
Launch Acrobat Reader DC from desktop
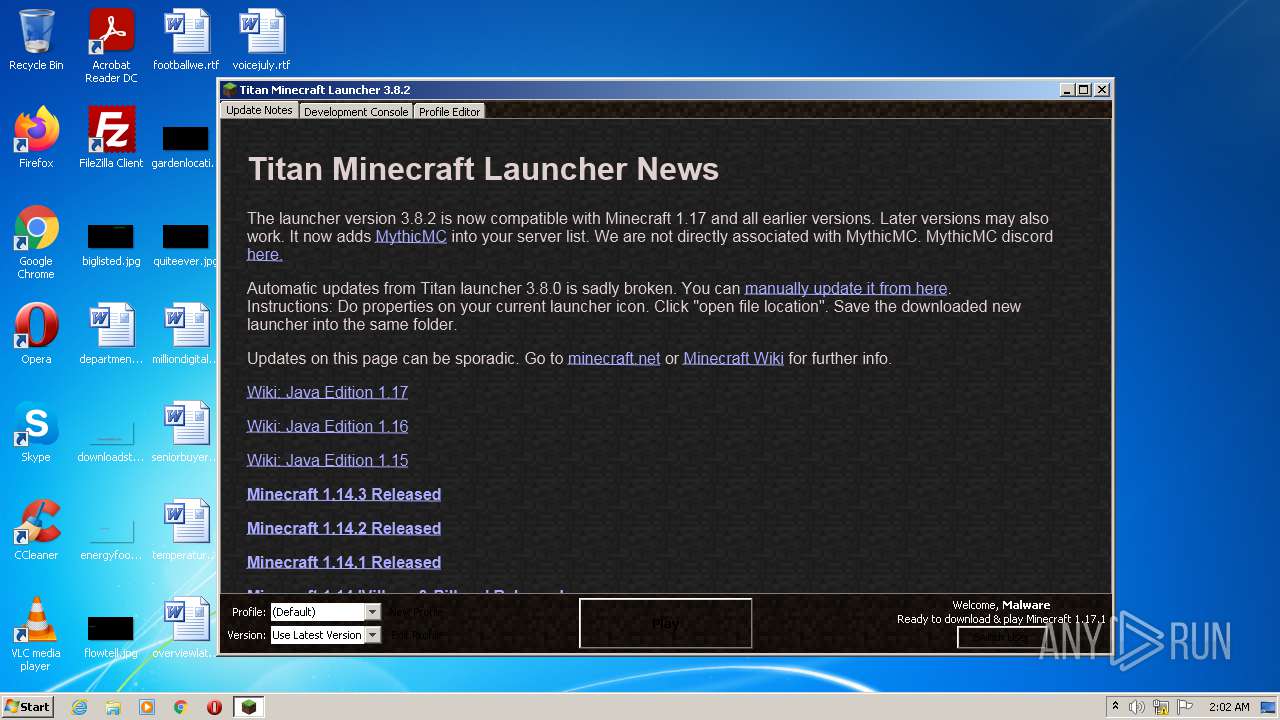111,46
